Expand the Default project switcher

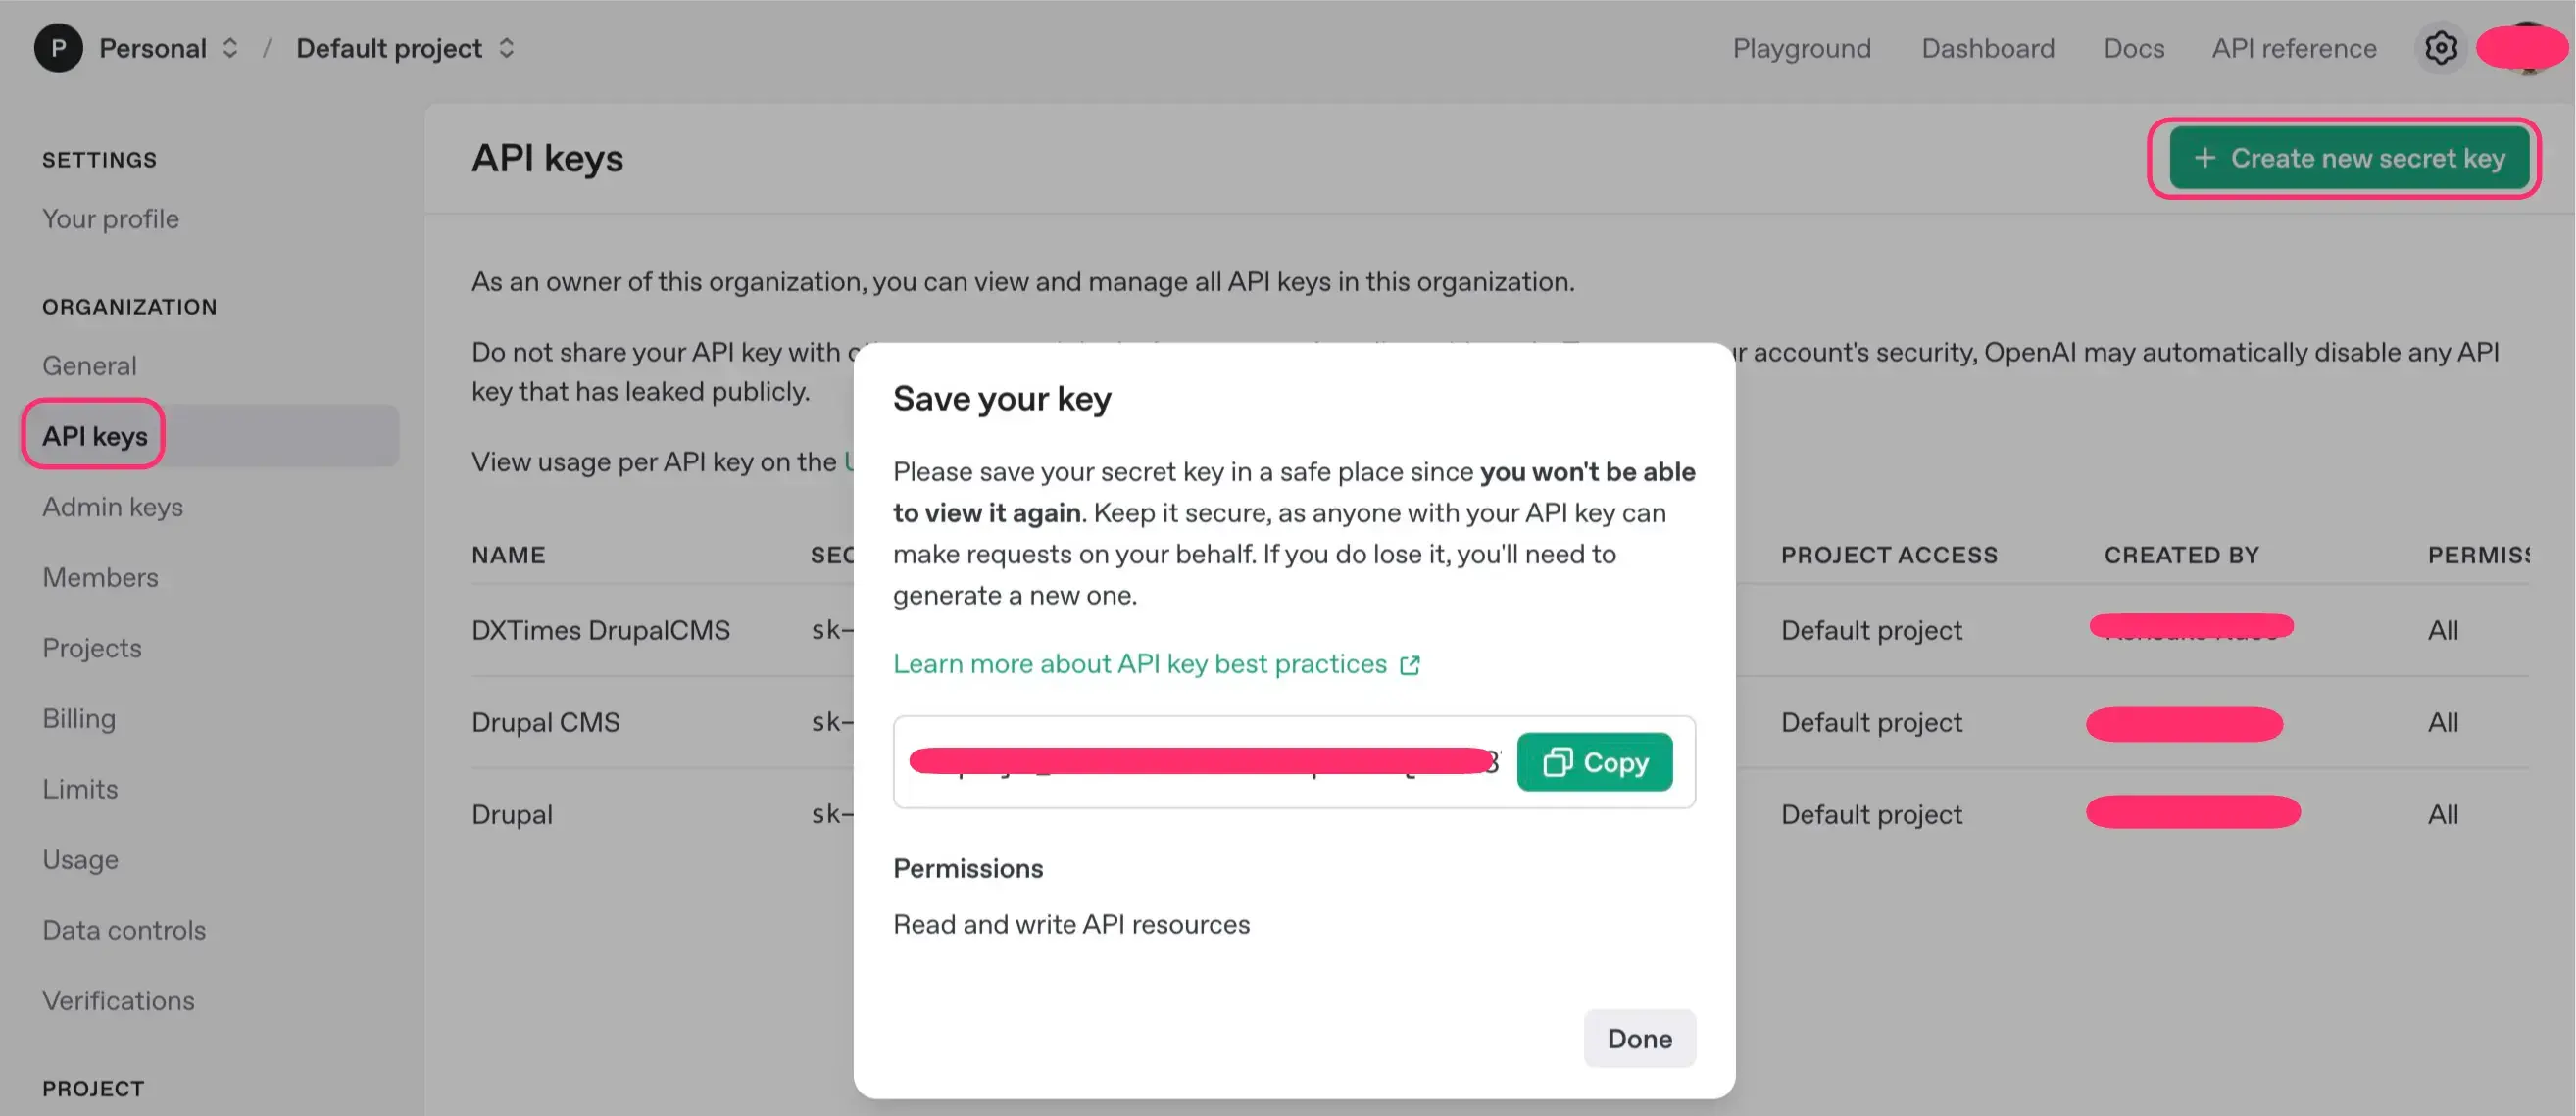point(507,48)
